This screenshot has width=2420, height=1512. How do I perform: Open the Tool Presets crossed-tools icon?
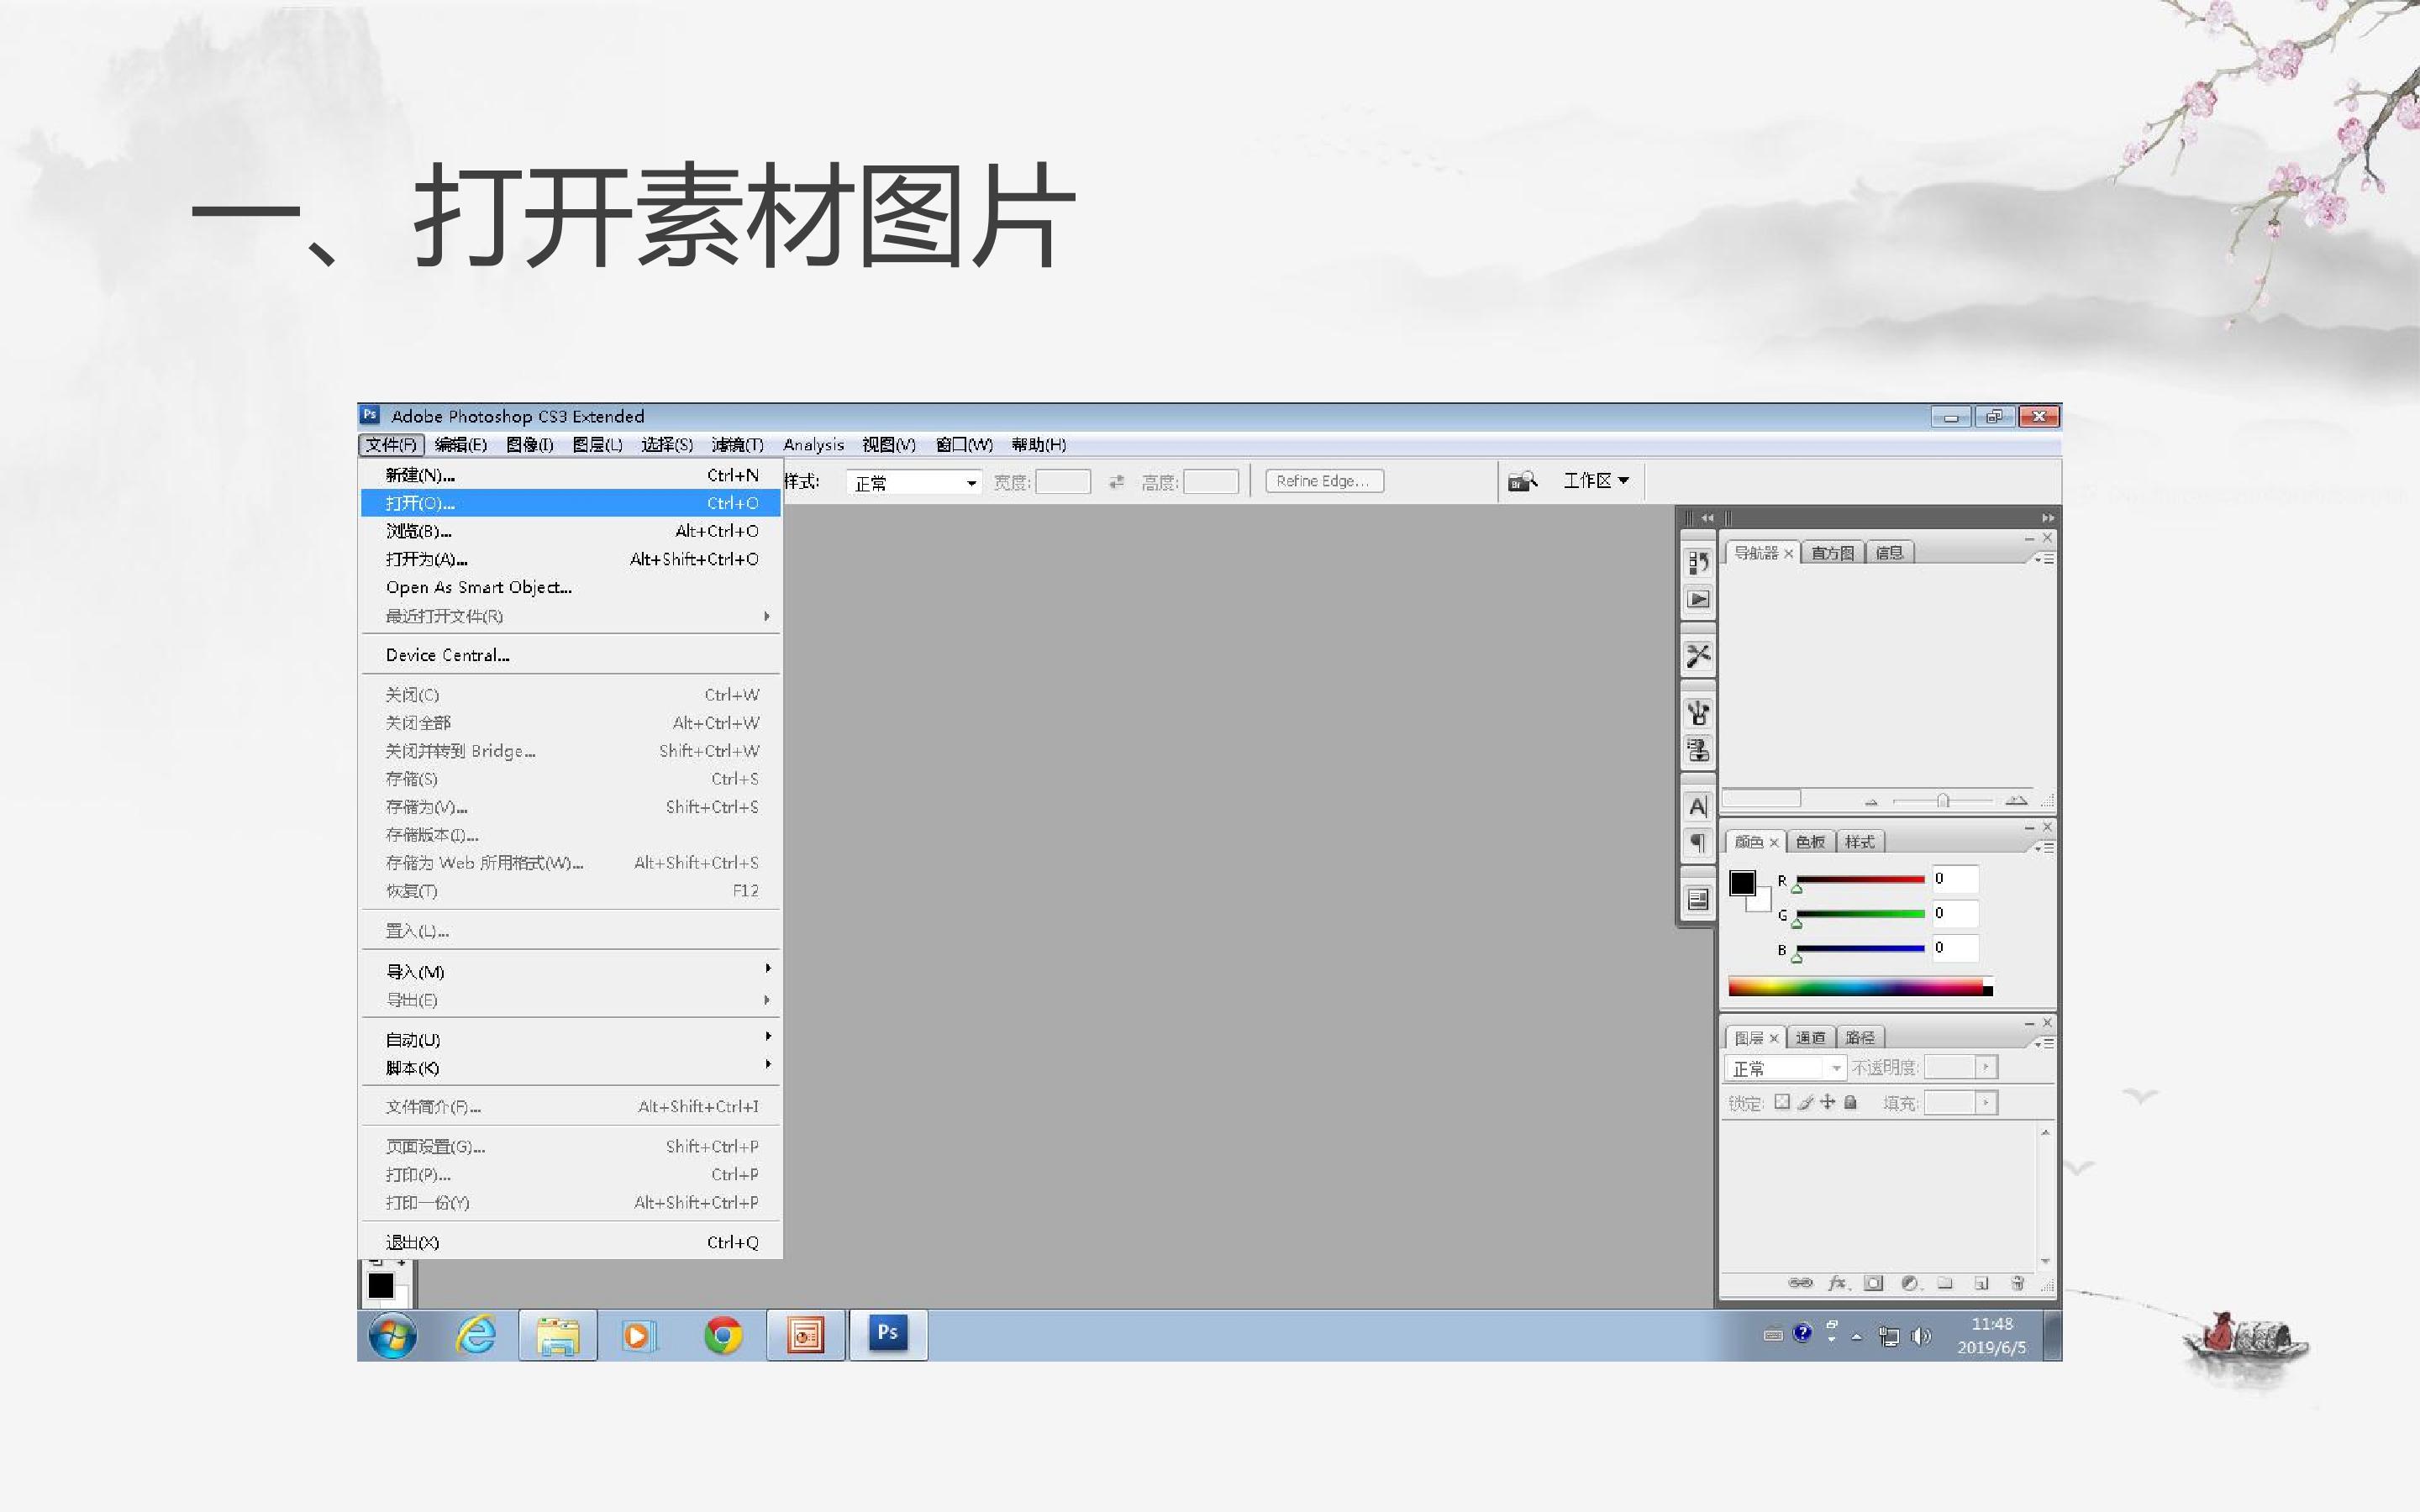point(1698,656)
